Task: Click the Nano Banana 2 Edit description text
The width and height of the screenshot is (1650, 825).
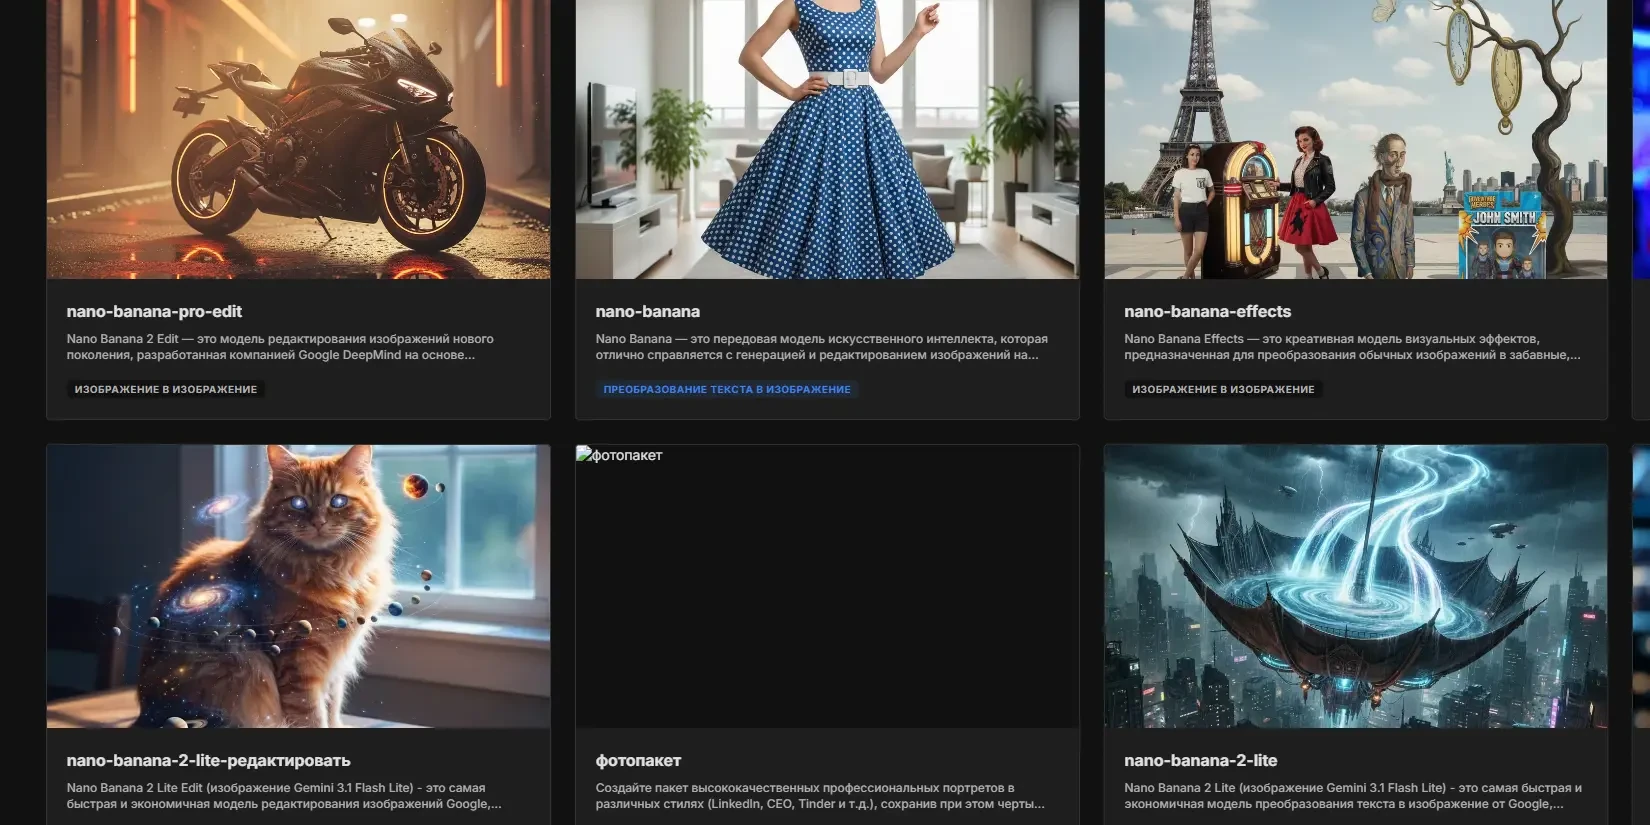Action: (x=280, y=347)
